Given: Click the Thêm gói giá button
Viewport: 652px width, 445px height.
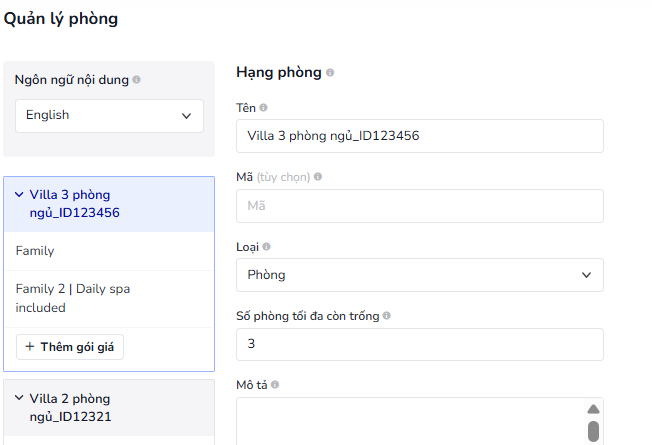Looking at the screenshot, I should (x=70, y=347).
